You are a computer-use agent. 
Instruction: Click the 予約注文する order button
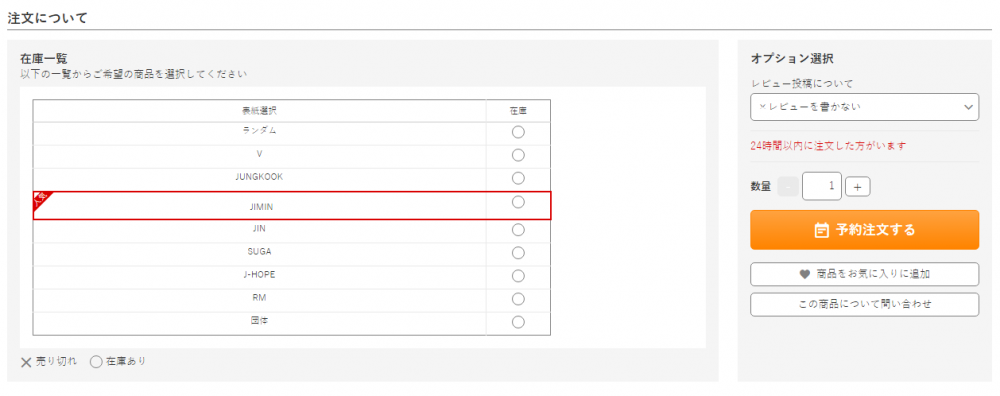[x=864, y=230]
